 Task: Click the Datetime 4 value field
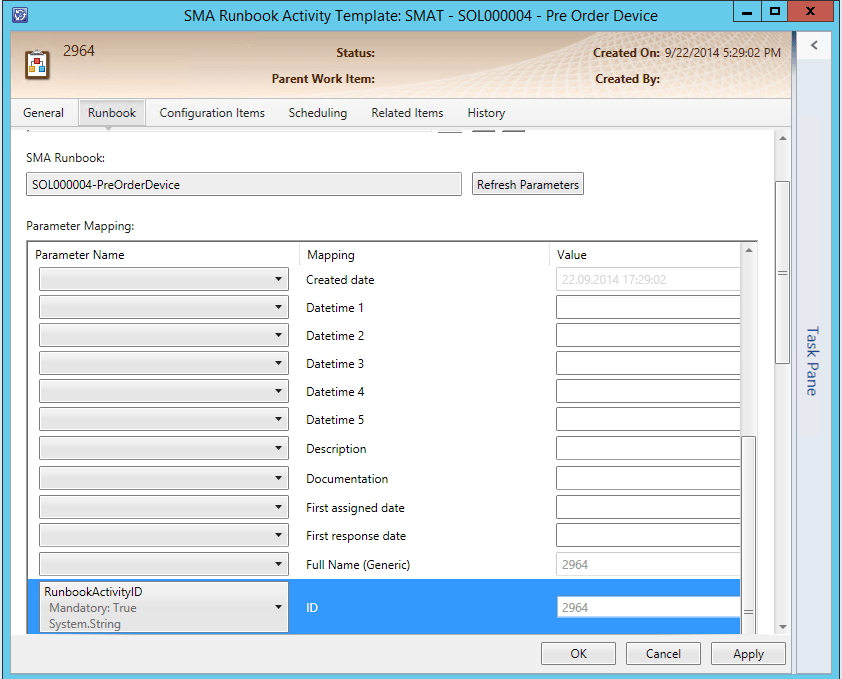[x=648, y=391]
